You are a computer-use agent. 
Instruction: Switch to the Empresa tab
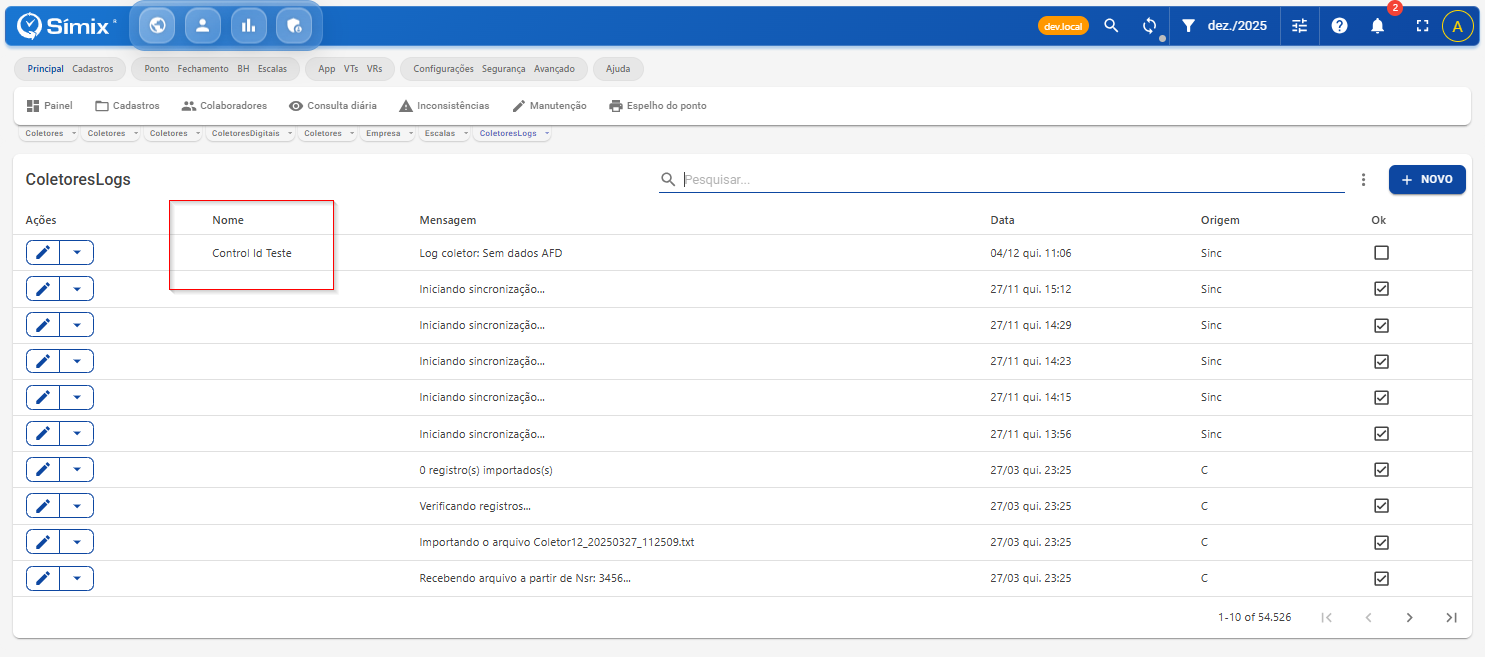pos(383,133)
